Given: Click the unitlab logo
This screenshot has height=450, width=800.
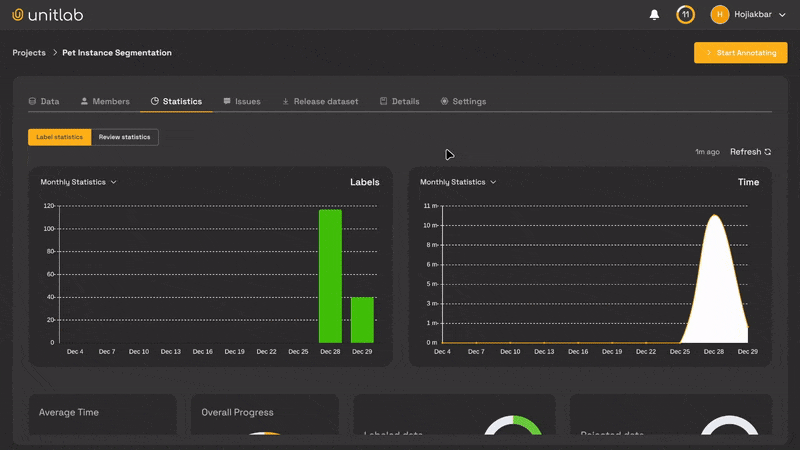Looking at the screenshot, I should click(x=47, y=15).
